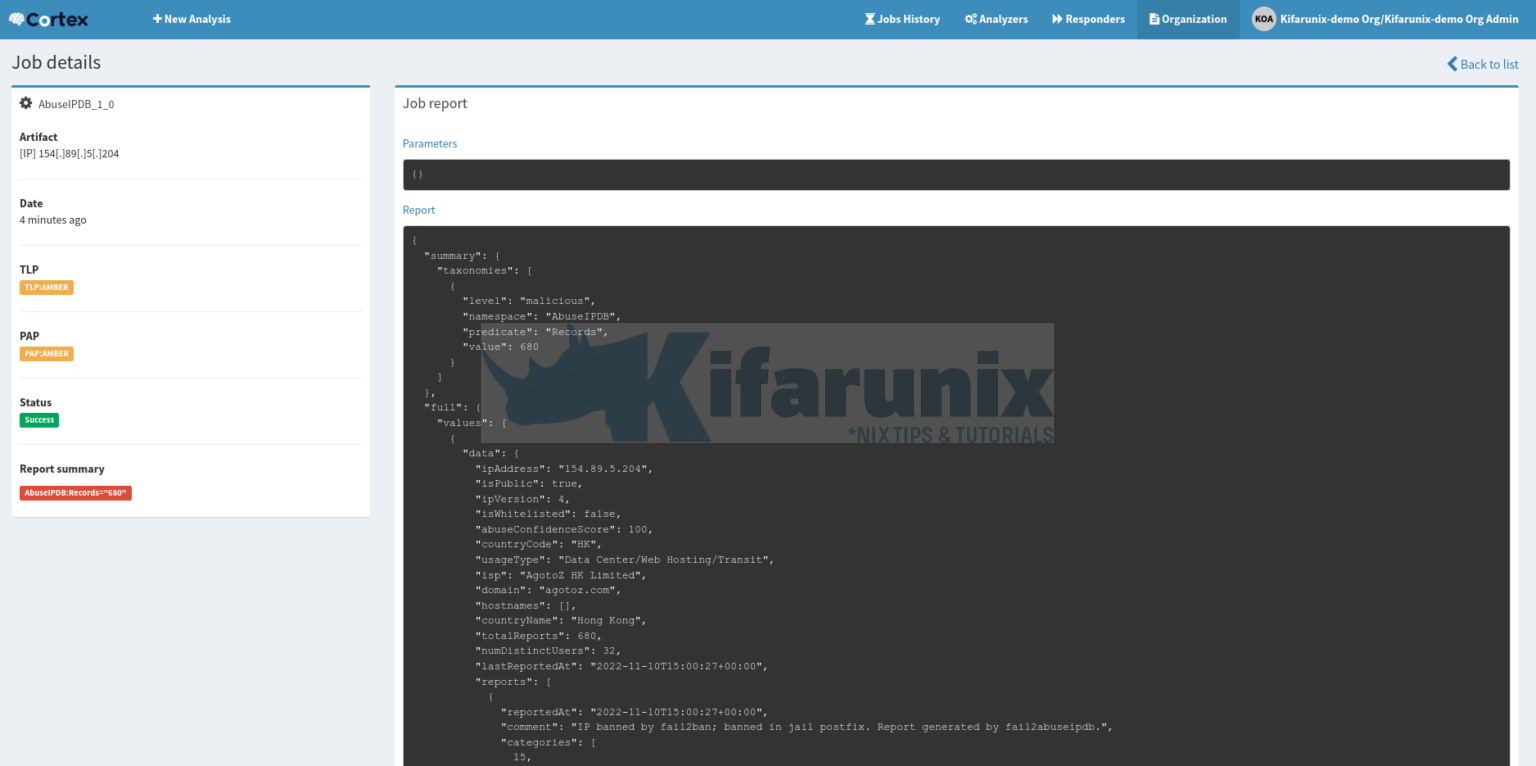Viewport: 1536px width, 766px height.
Task: Click the Cortex logo in the navbar
Action: click(x=48, y=18)
